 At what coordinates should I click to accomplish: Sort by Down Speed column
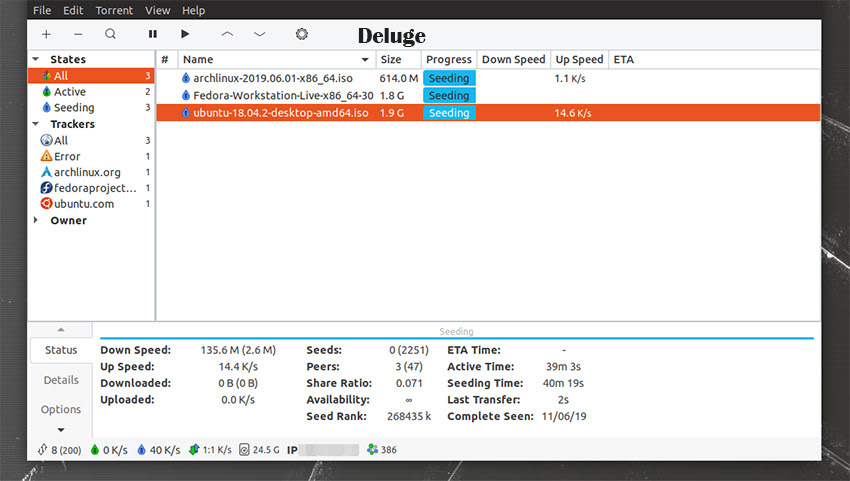pos(513,60)
